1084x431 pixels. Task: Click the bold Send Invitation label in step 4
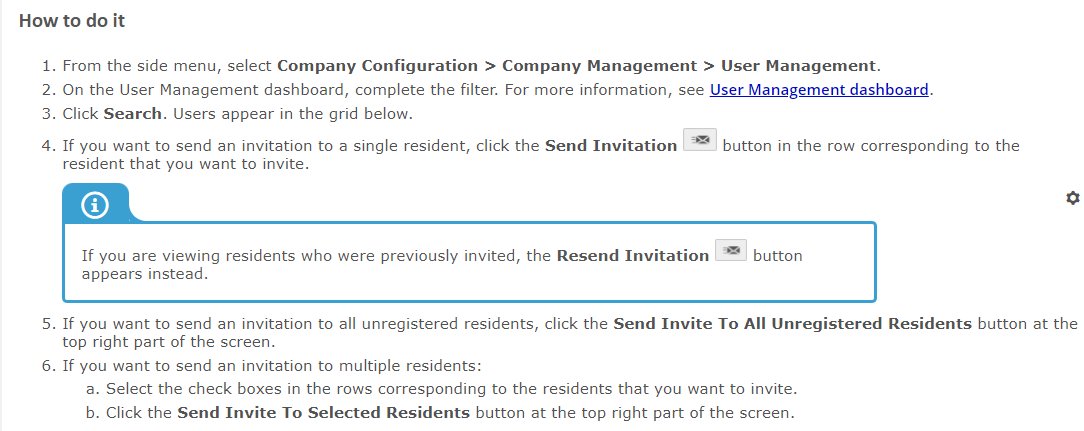pyautogui.click(x=610, y=146)
